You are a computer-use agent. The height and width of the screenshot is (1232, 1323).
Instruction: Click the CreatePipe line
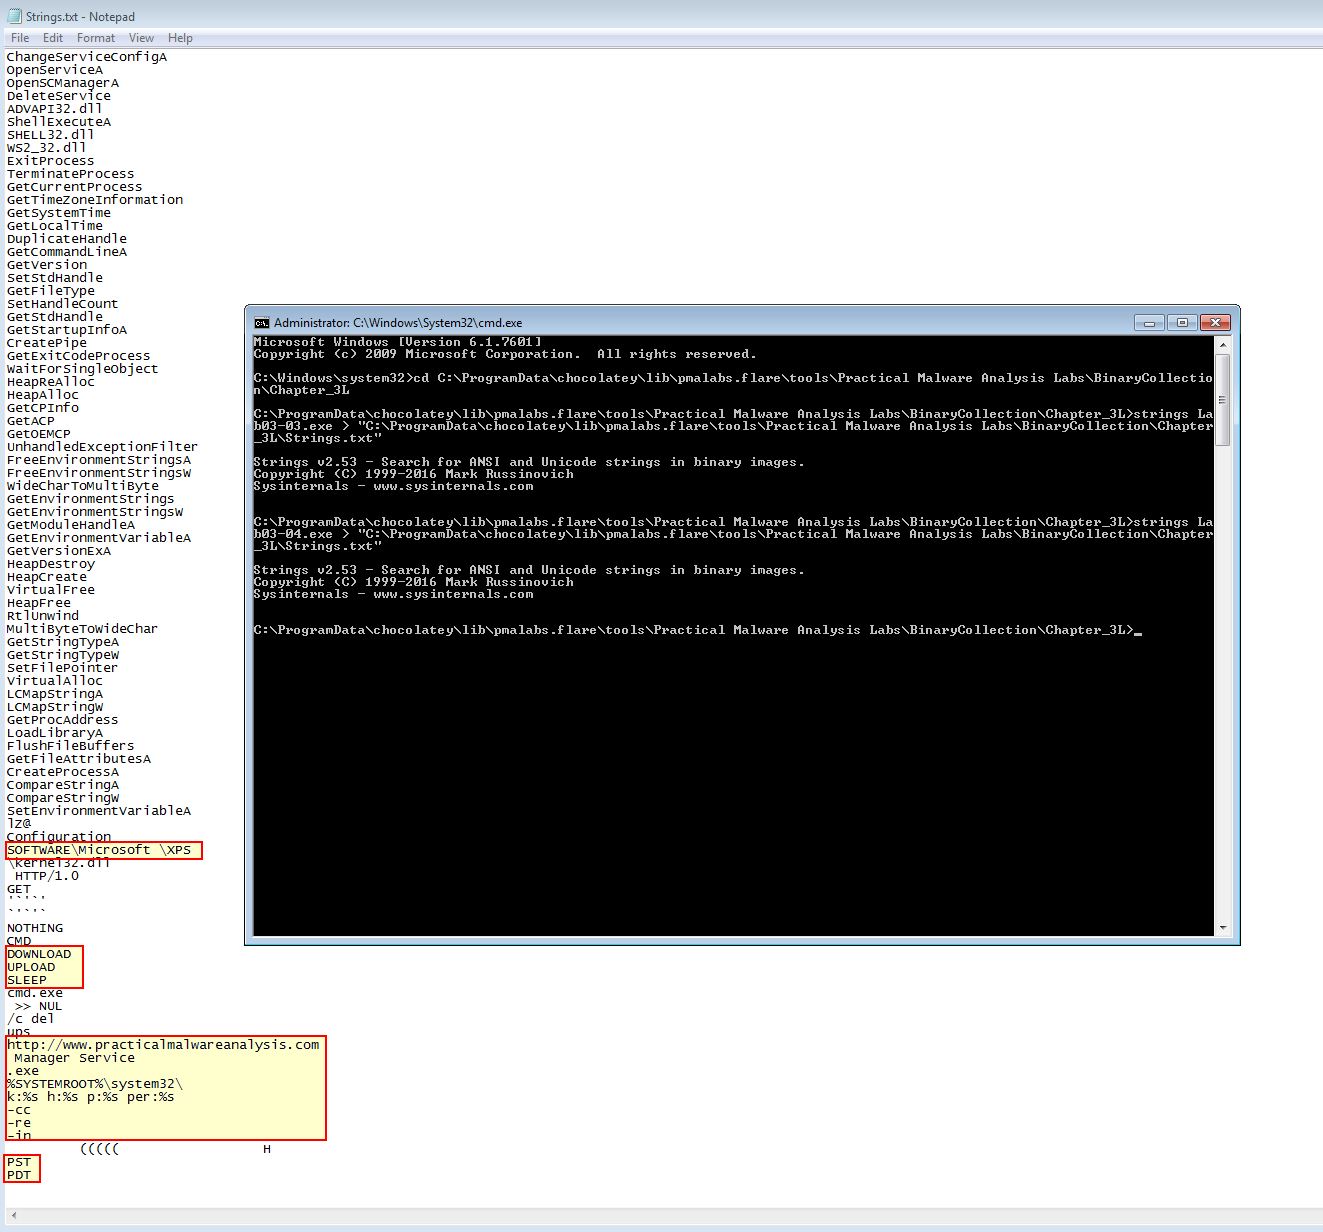47,343
